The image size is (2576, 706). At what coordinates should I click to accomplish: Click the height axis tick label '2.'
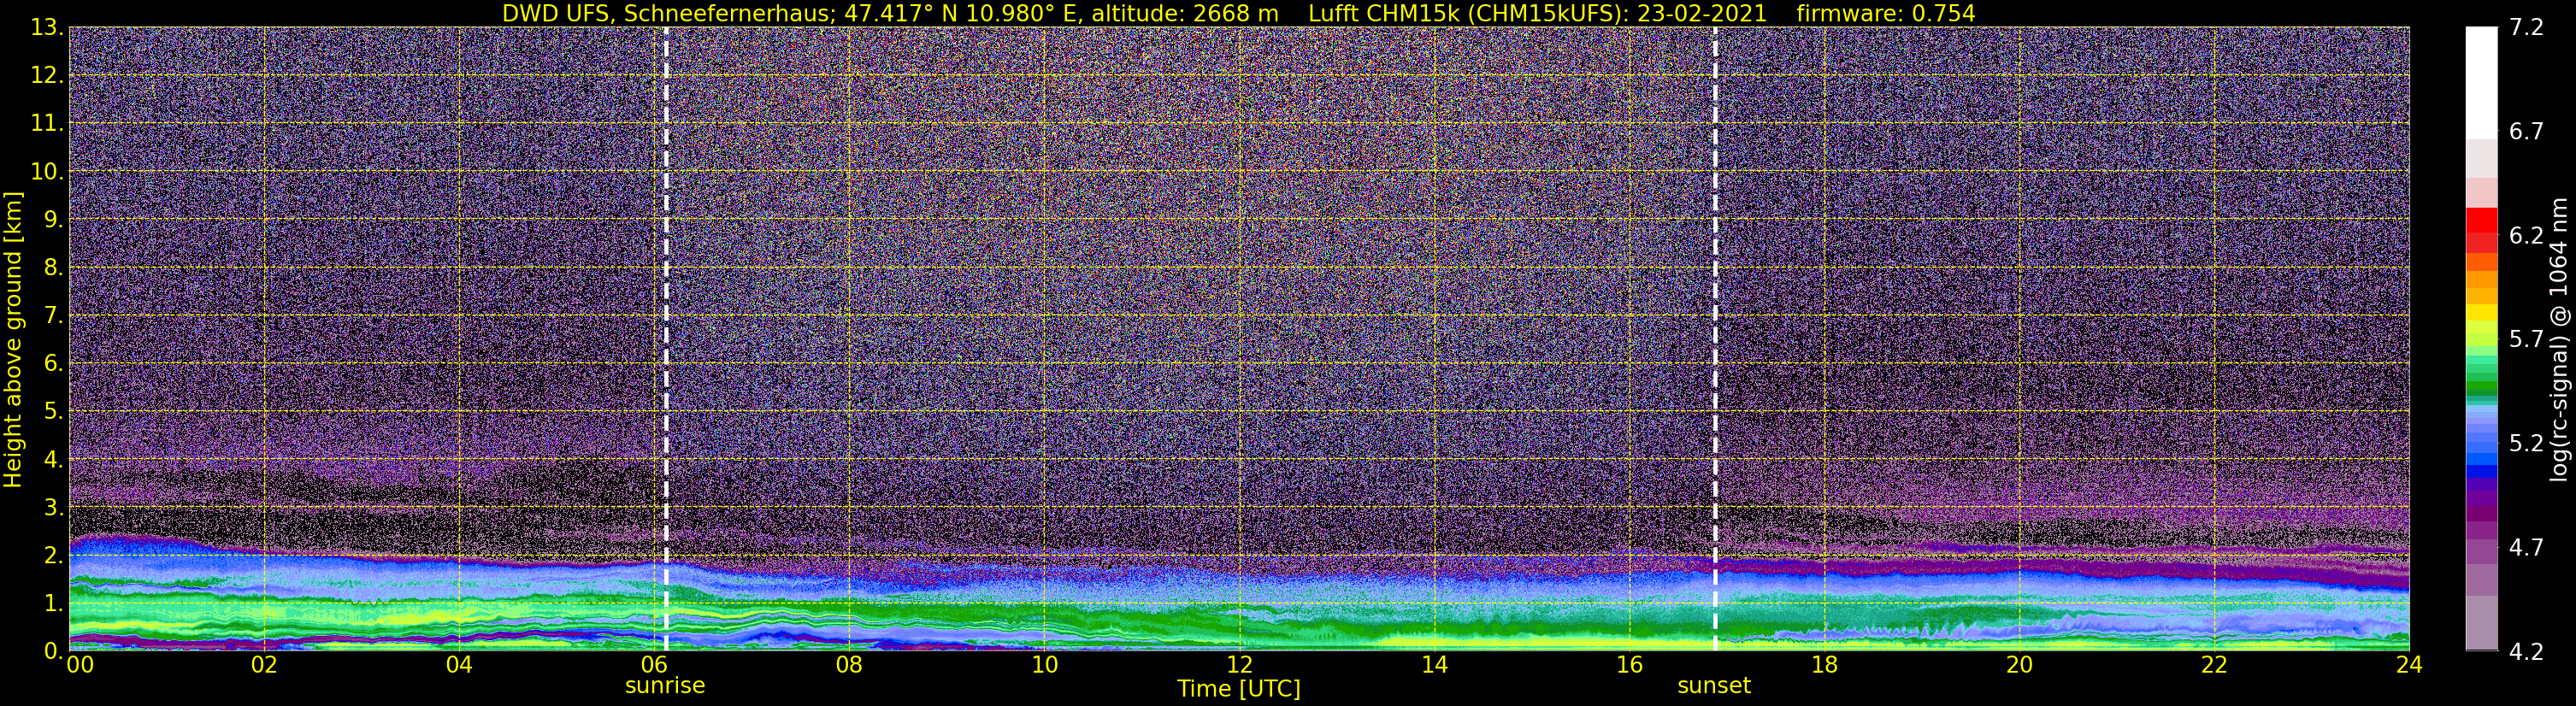click(54, 555)
